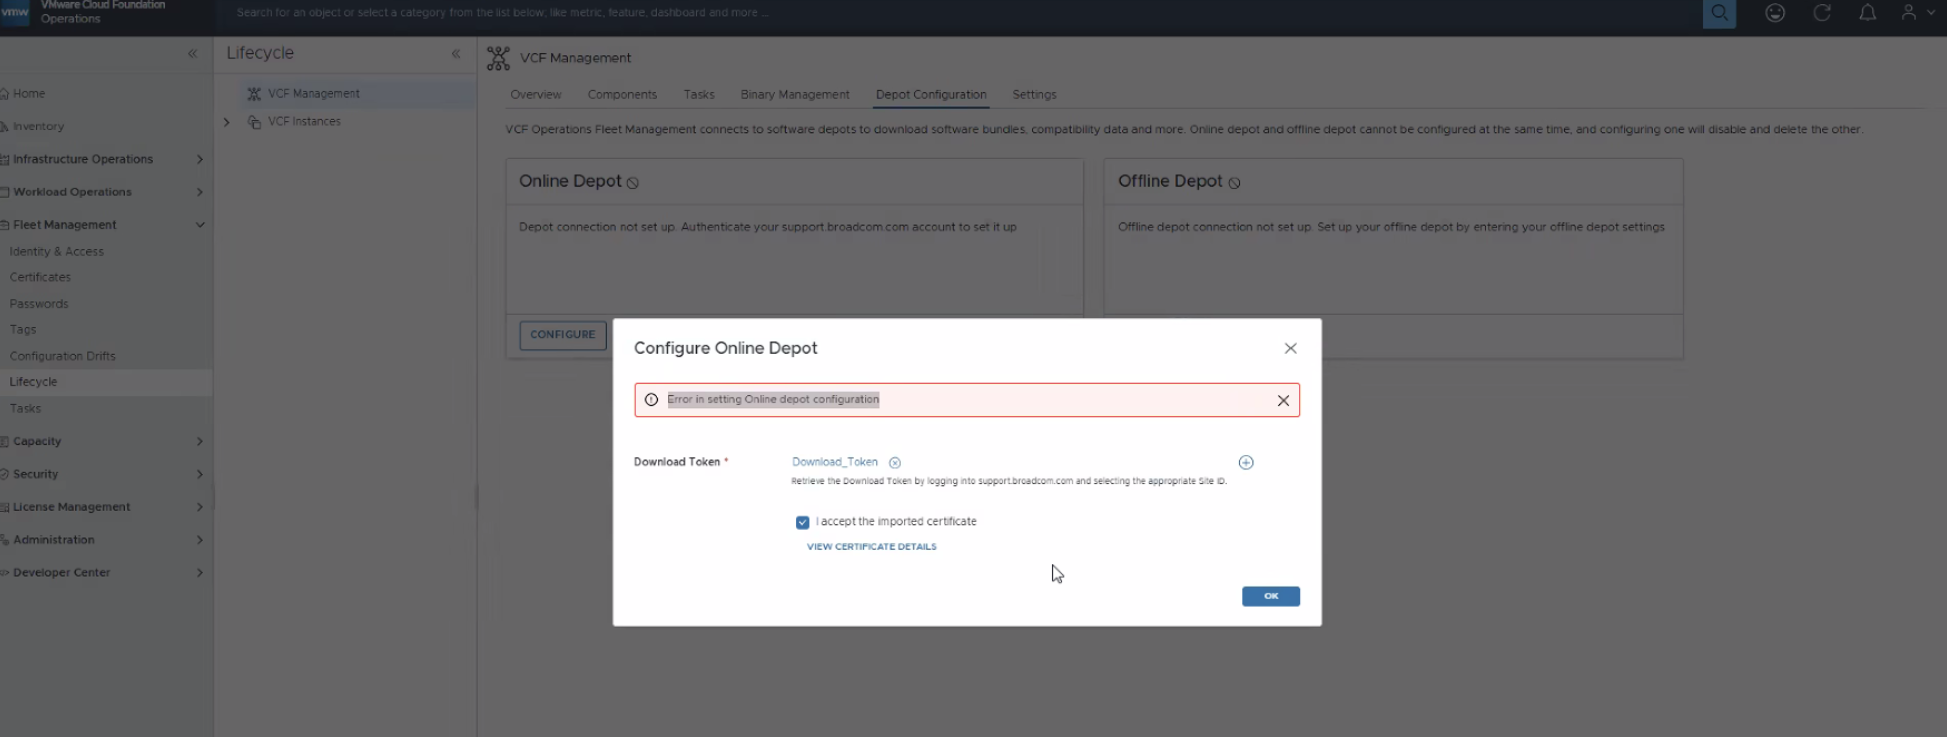1947x737 pixels.
Task: Open the notifications bell
Action: tap(1867, 13)
